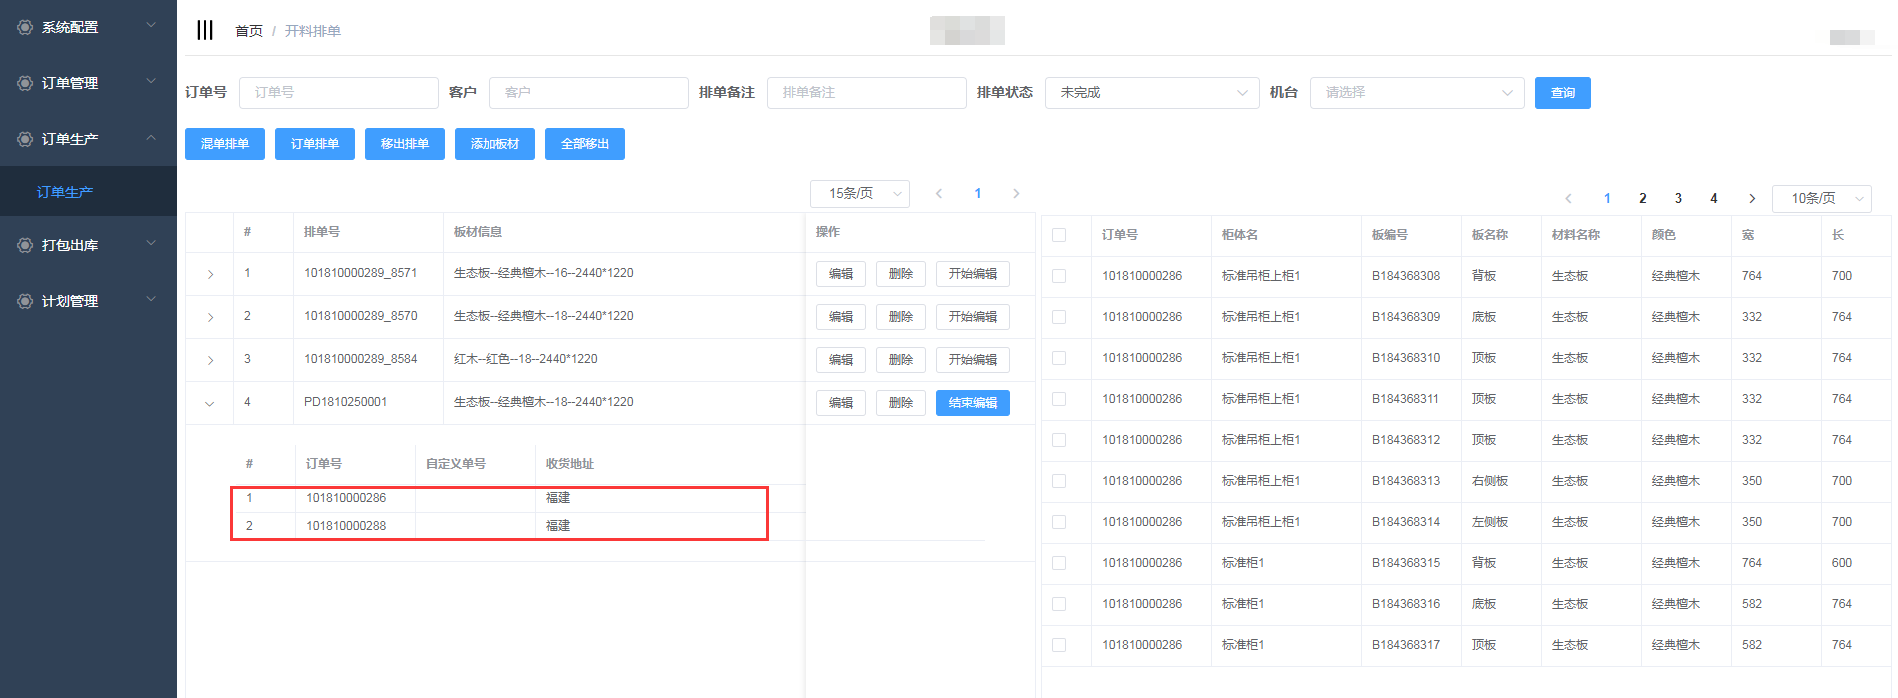Image resolution: width=1898 pixels, height=698 pixels.
Task: Focus the 订单号 input field
Action: [x=338, y=92]
